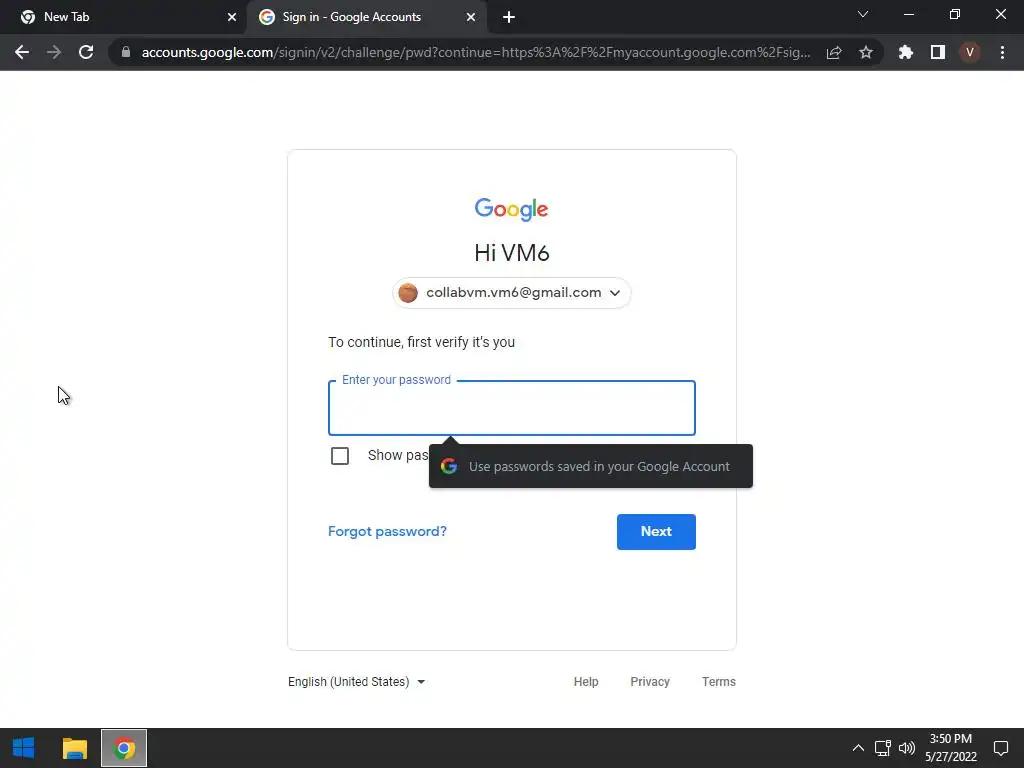This screenshot has width=1024, height=768.
Task: Click the blue Next button
Action: [x=656, y=532]
